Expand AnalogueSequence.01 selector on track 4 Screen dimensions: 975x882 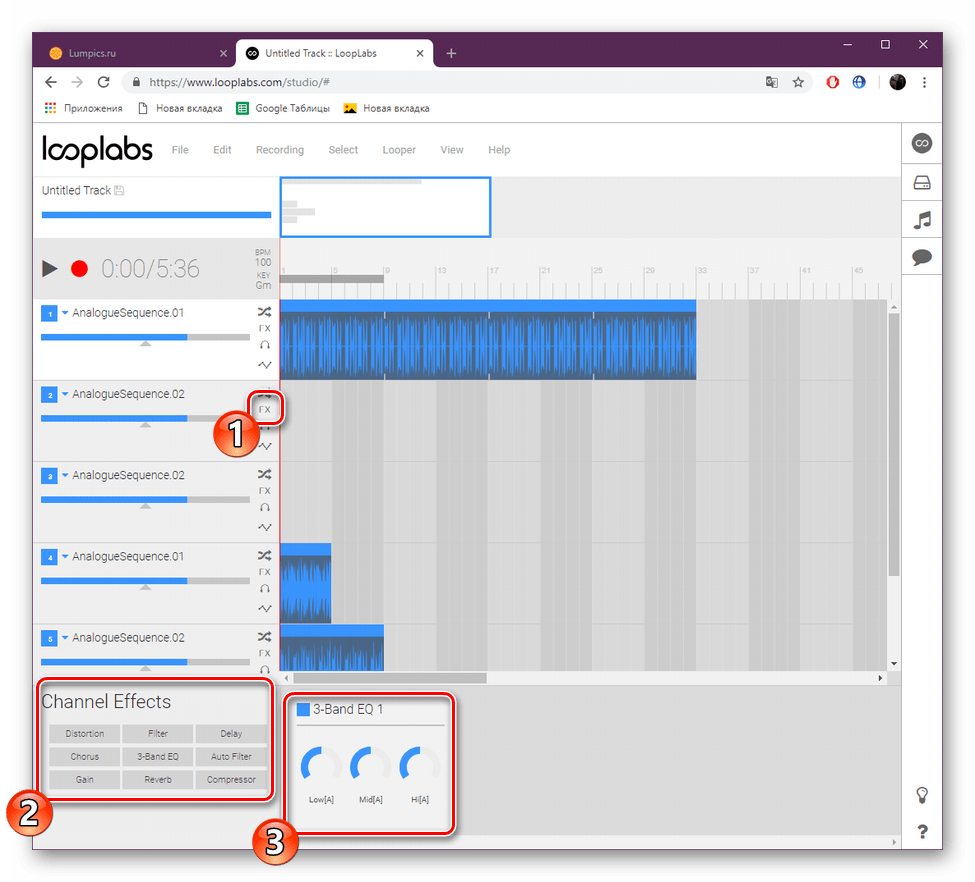63,556
